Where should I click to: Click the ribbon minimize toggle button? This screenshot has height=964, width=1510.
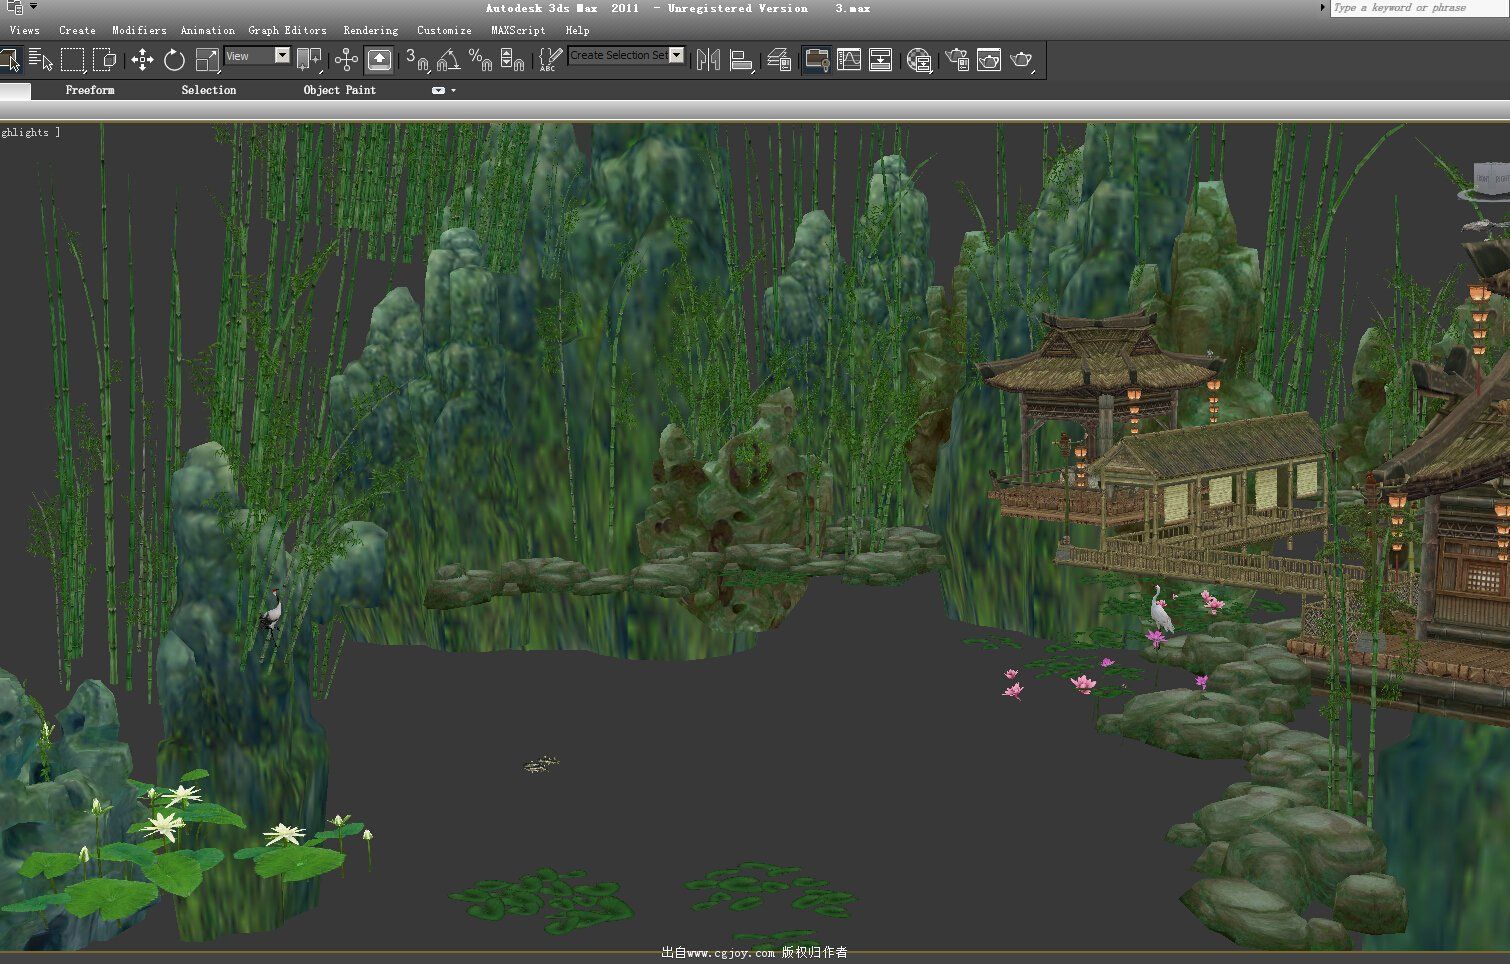pos(438,90)
